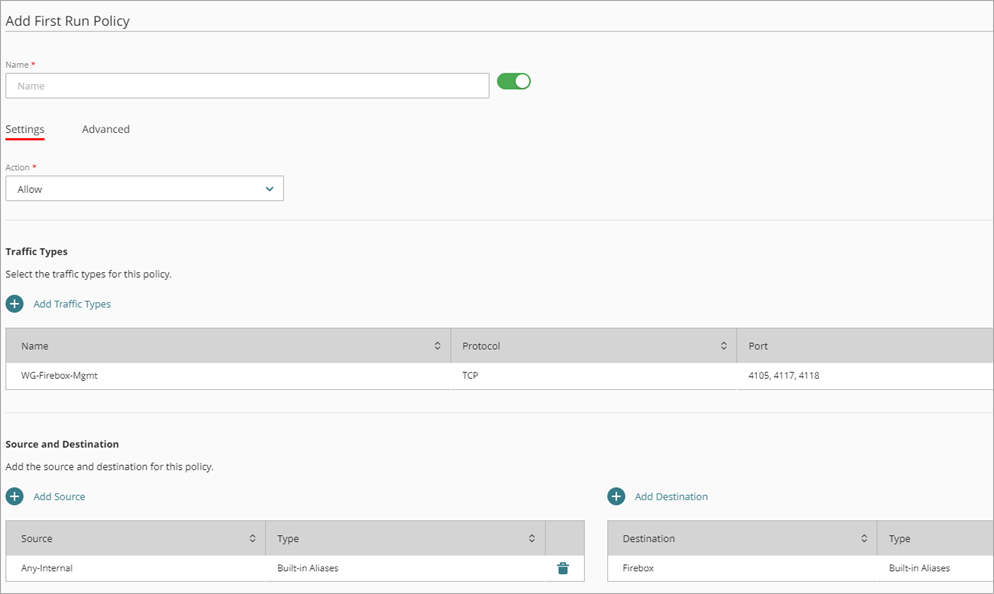
Task: Open the Action dropdown set to Allow
Action: coord(144,188)
